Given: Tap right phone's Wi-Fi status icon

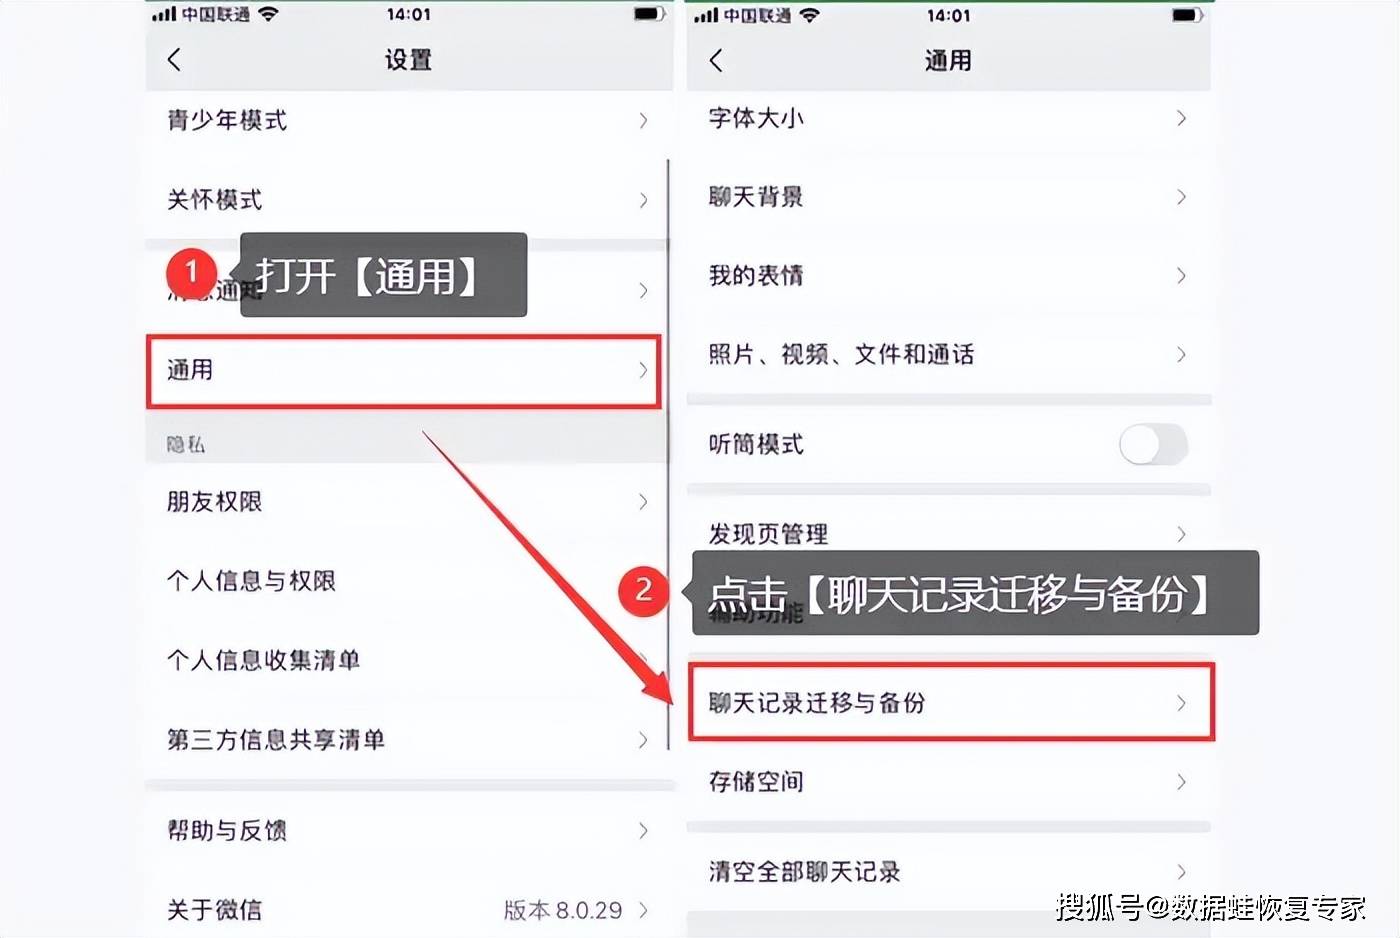Looking at the screenshot, I should pos(810,15).
